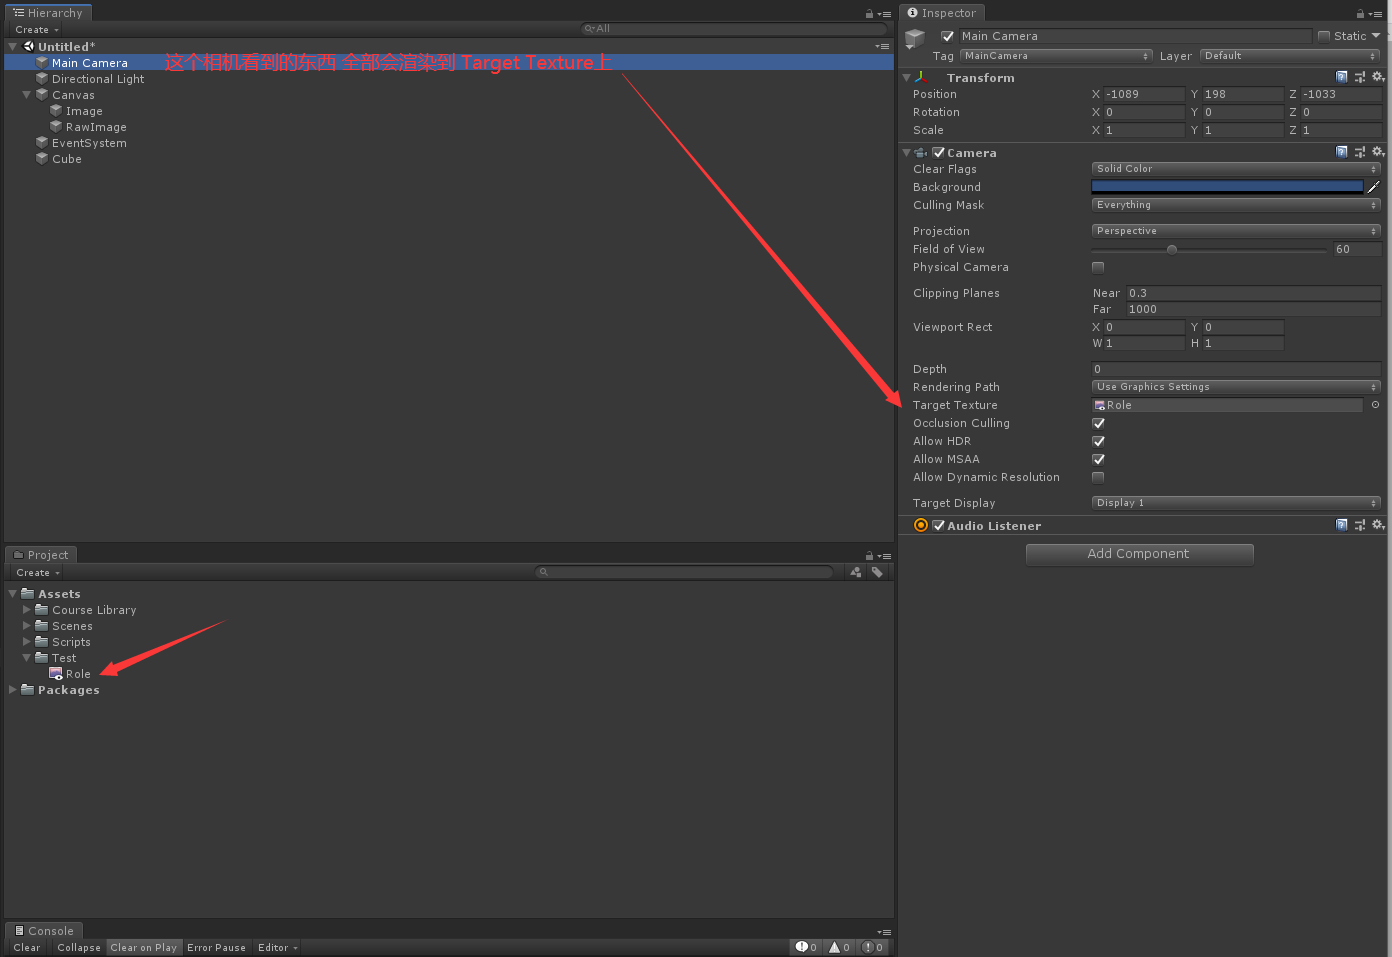The height and width of the screenshot is (957, 1392).
Task: Open the Transform component preset icon
Action: [x=1360, y=77]
